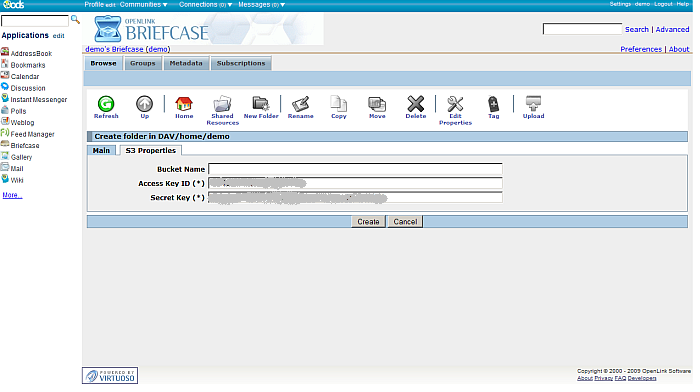Click the Create button

pos(368,222)
